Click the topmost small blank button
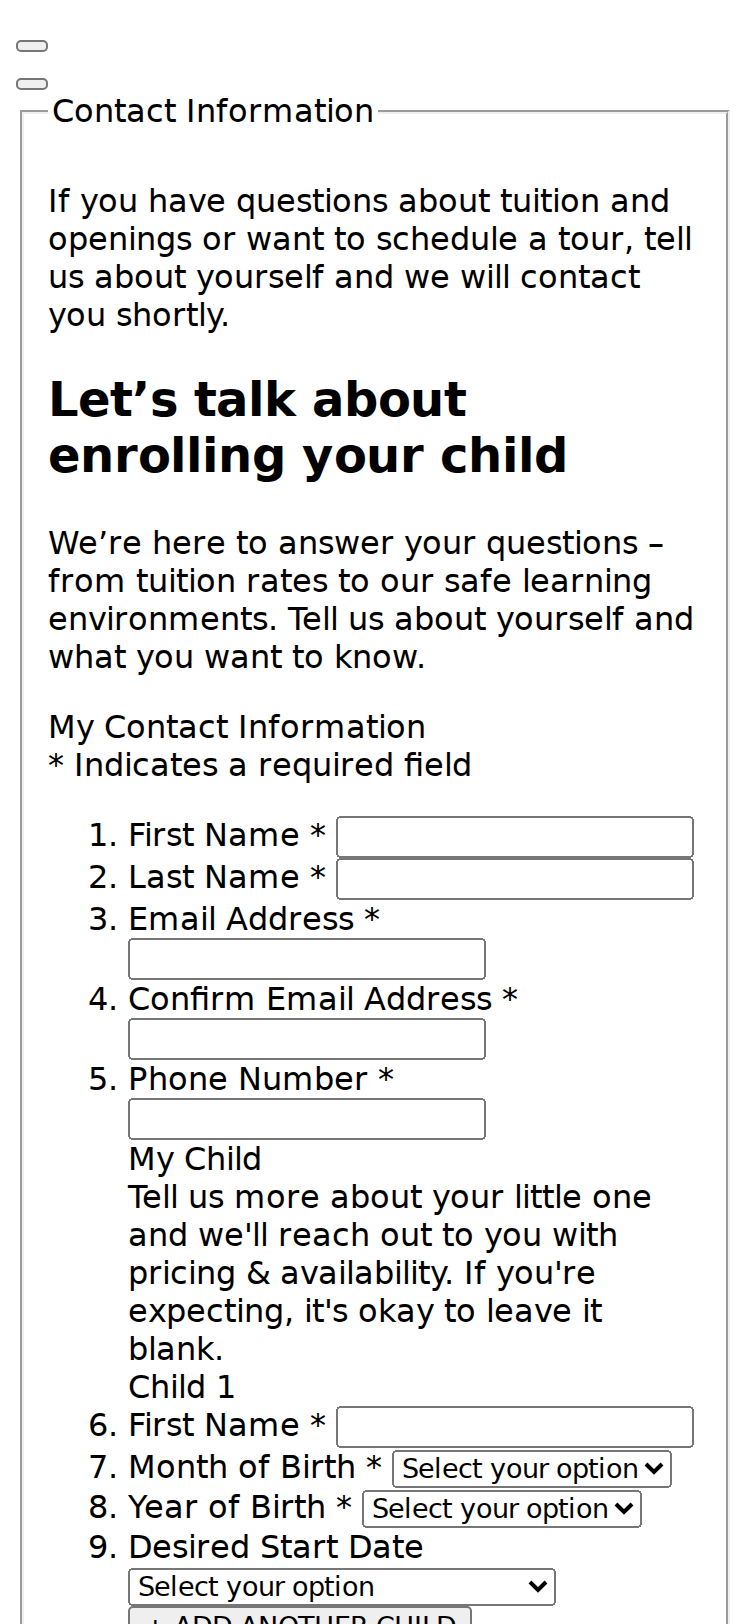The image size is (750, 1624). [32, 46]
